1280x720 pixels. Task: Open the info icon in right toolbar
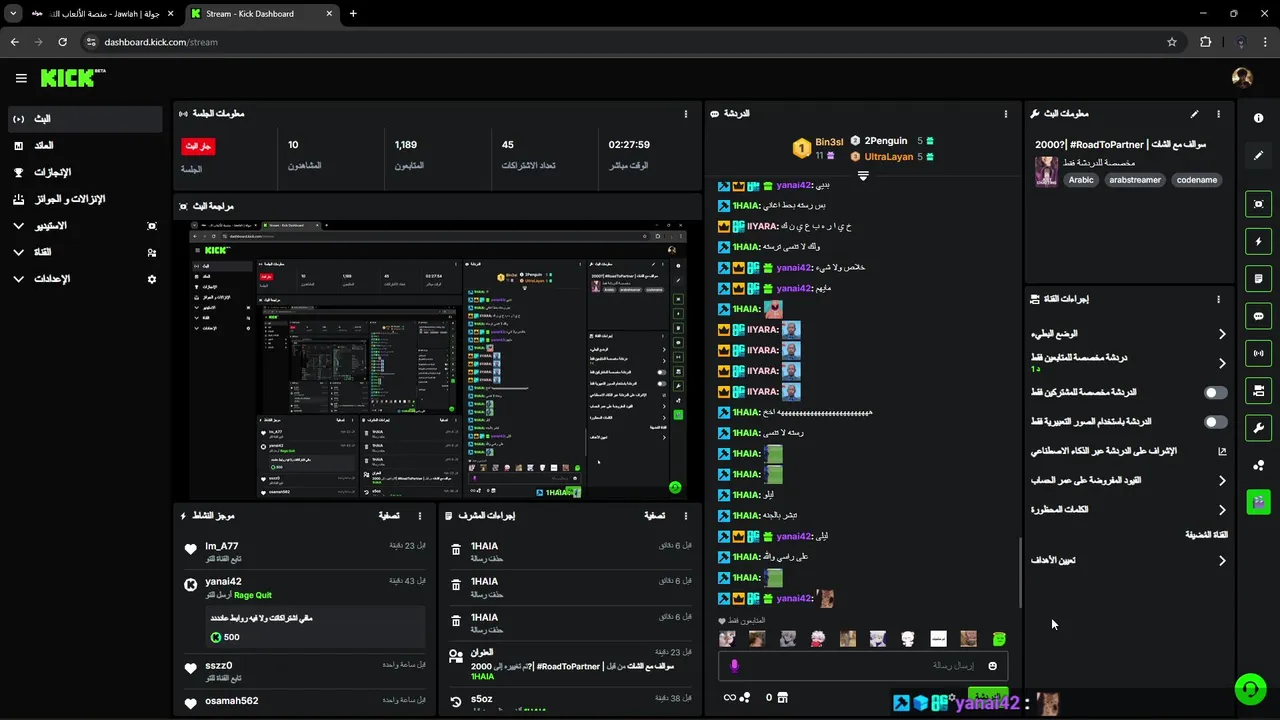click(x=1258, y=118)
